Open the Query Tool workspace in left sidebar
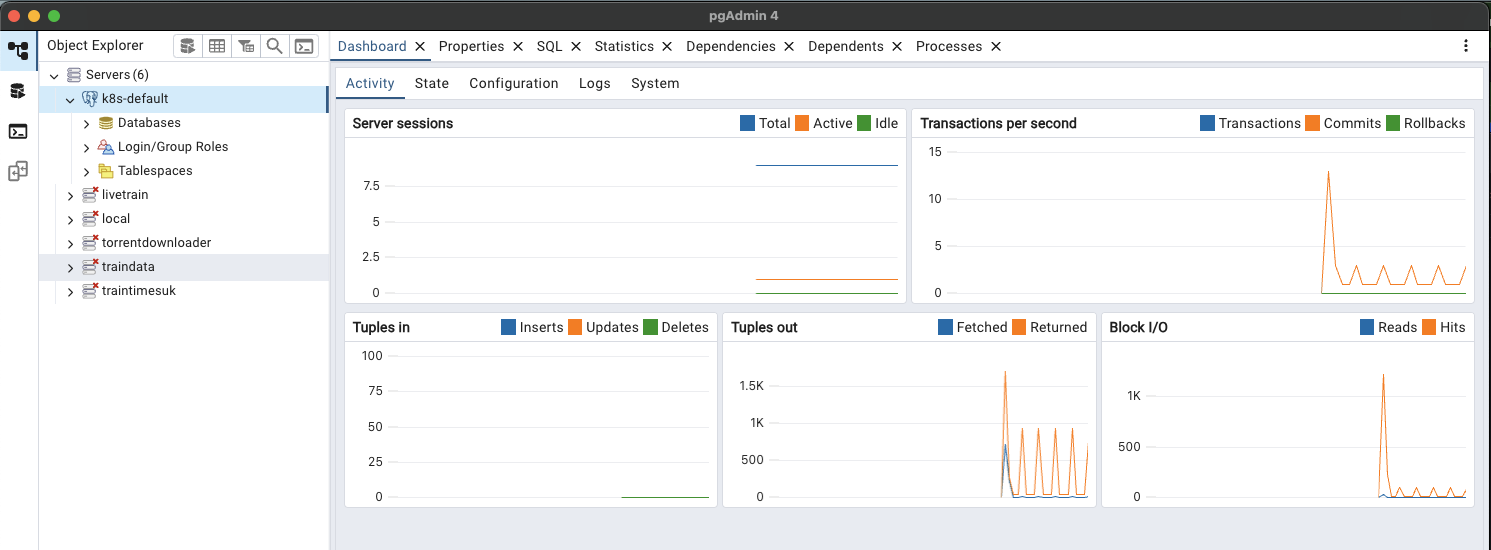 (18, 91)
